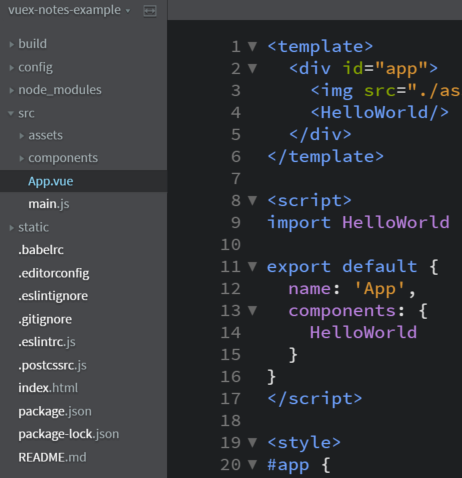Fold the template block on line 1
Viewport: 462px width, 478px height.
pos(252,46)
